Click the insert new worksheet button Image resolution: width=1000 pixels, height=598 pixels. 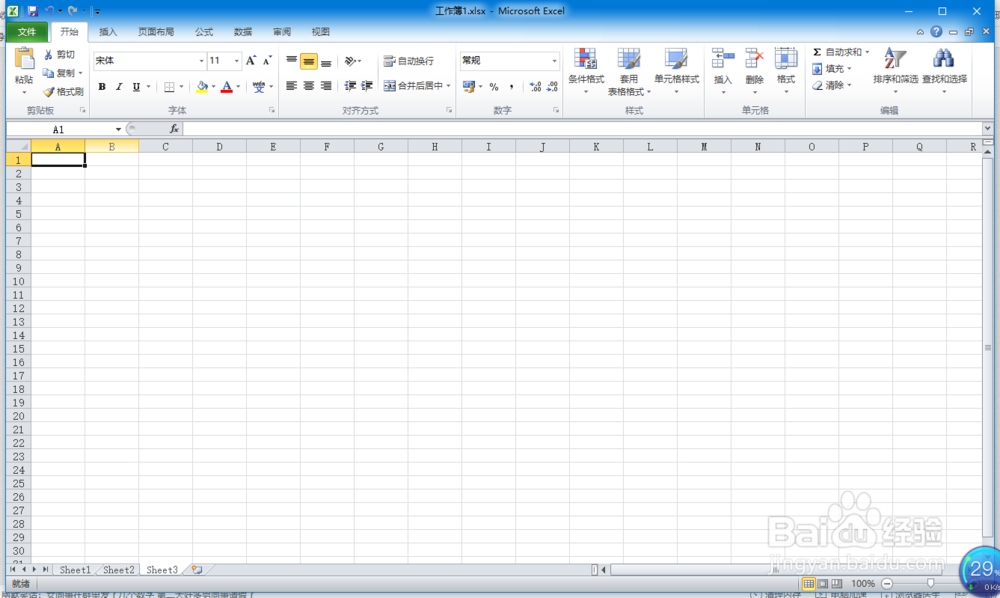coord(197,570)
